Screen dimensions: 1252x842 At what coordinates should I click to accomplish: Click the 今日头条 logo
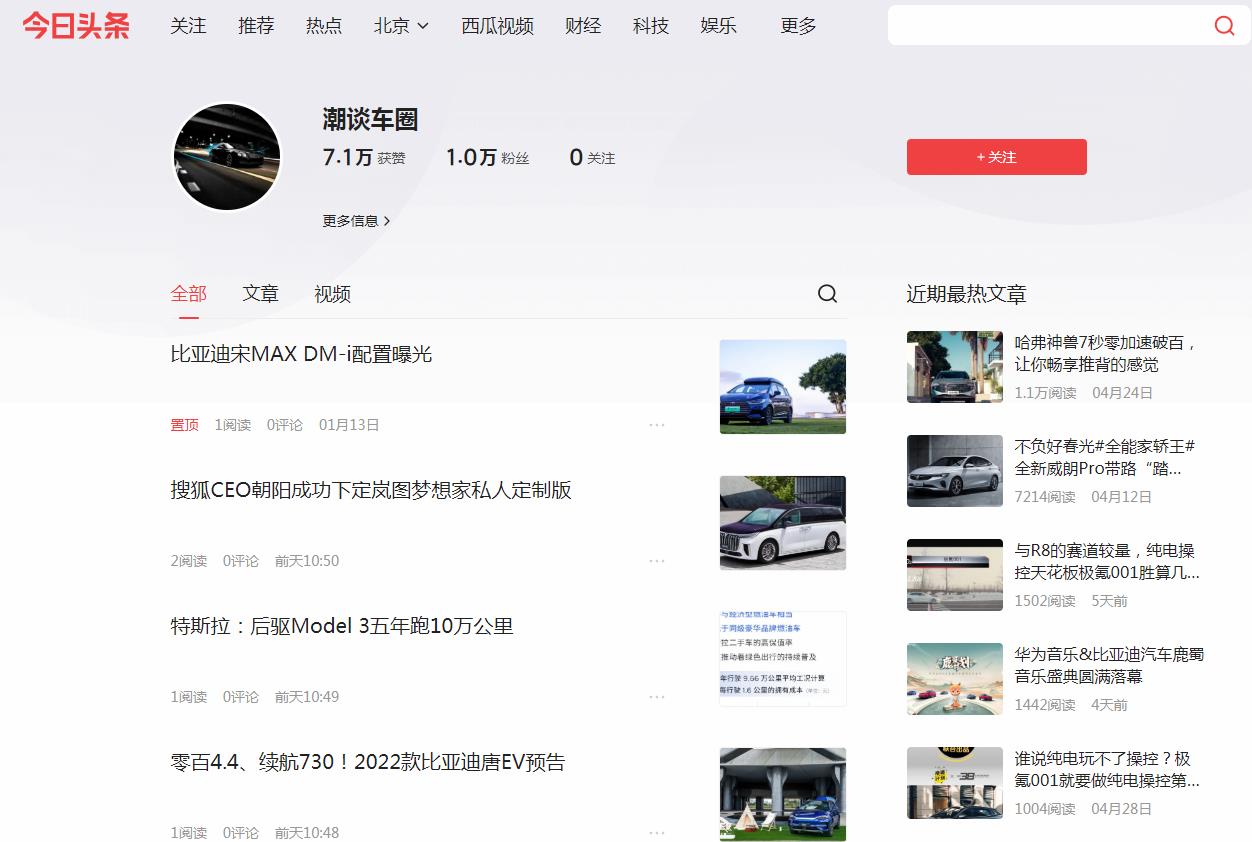pos(76,25)
